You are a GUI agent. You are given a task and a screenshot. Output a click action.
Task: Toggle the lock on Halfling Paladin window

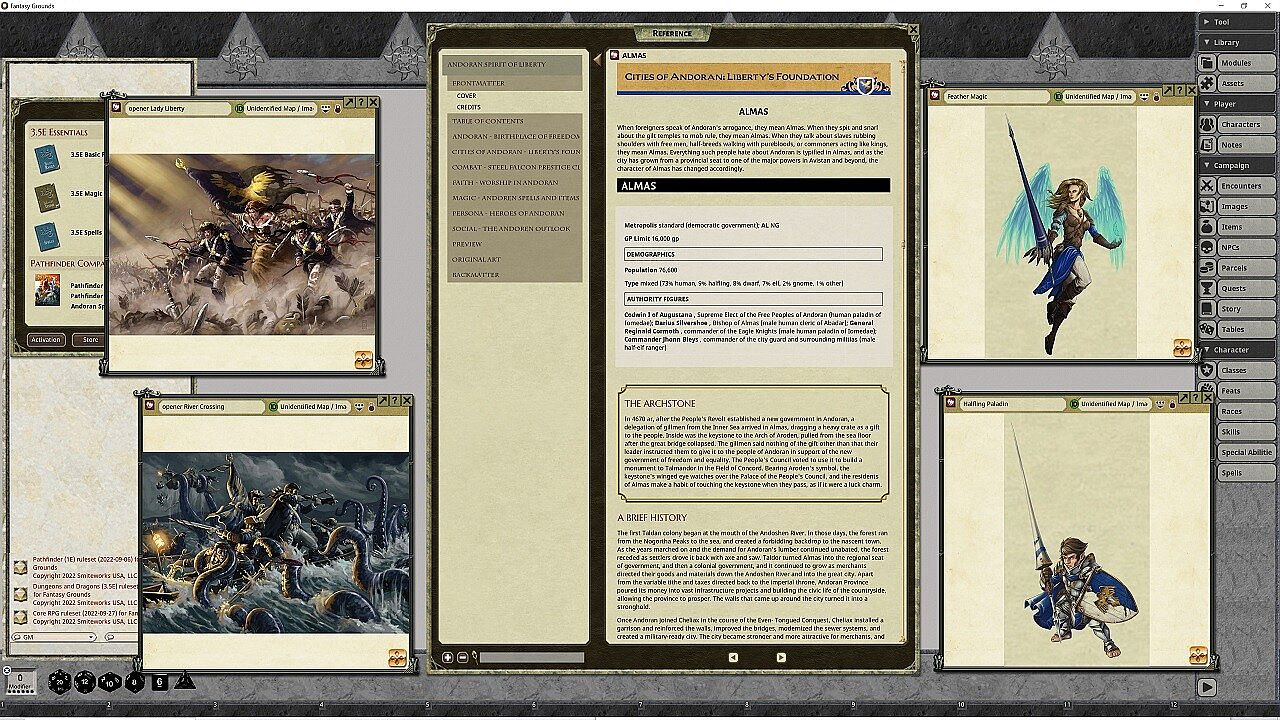coord(1172,404)
